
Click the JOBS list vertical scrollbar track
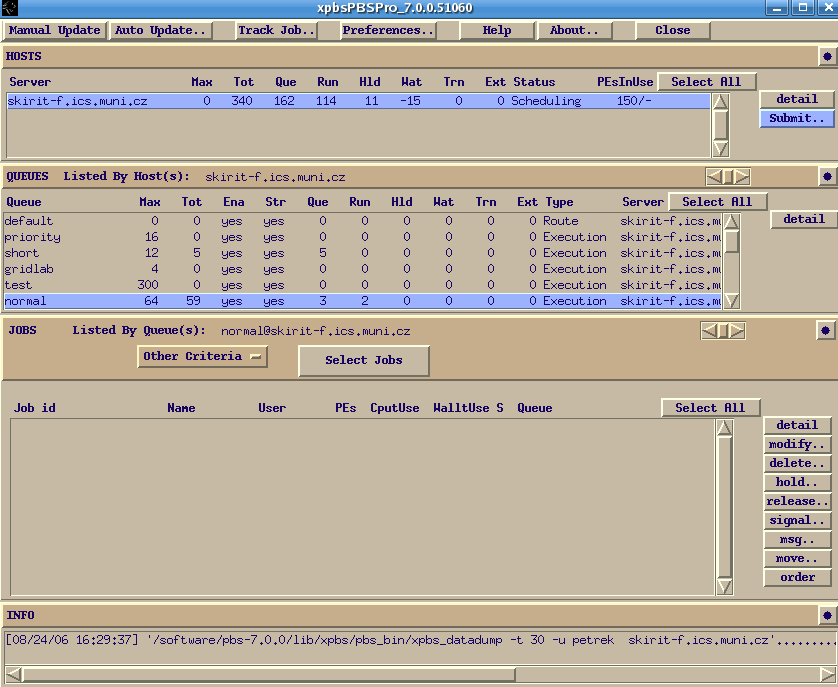click(724, 507)
